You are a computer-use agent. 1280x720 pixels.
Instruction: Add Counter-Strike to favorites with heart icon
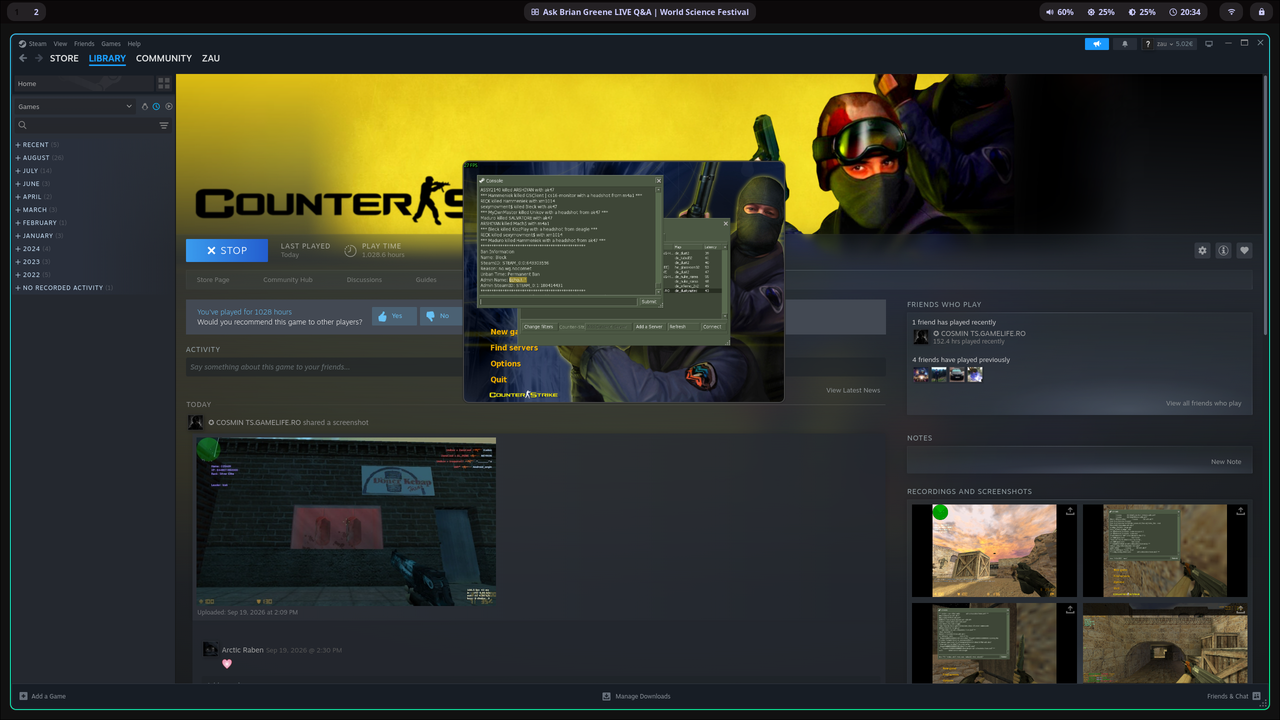[1244, 251]
